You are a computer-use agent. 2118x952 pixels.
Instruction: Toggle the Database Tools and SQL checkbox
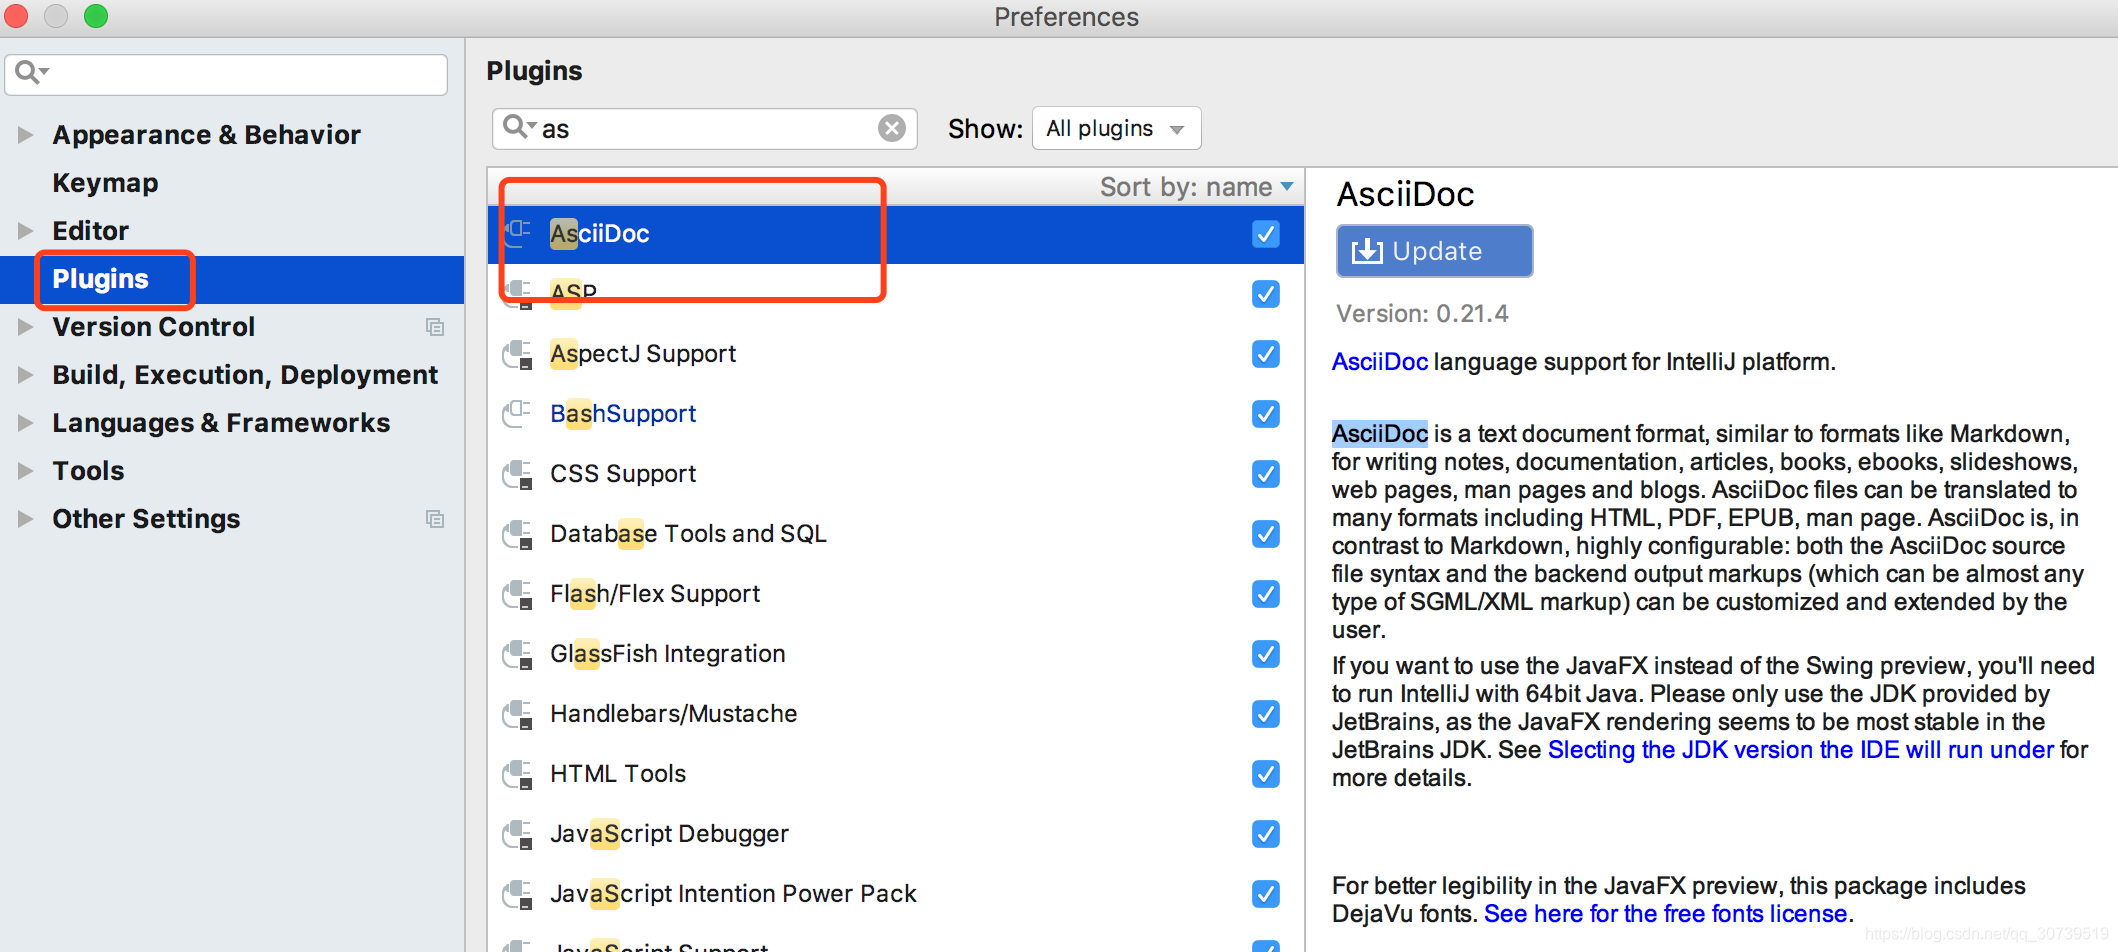[1266, 534]
